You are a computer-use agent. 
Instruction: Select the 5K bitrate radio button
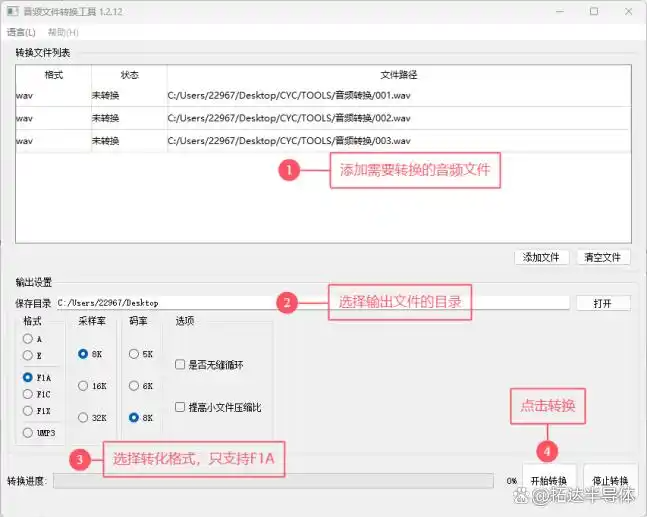(134, 354)
